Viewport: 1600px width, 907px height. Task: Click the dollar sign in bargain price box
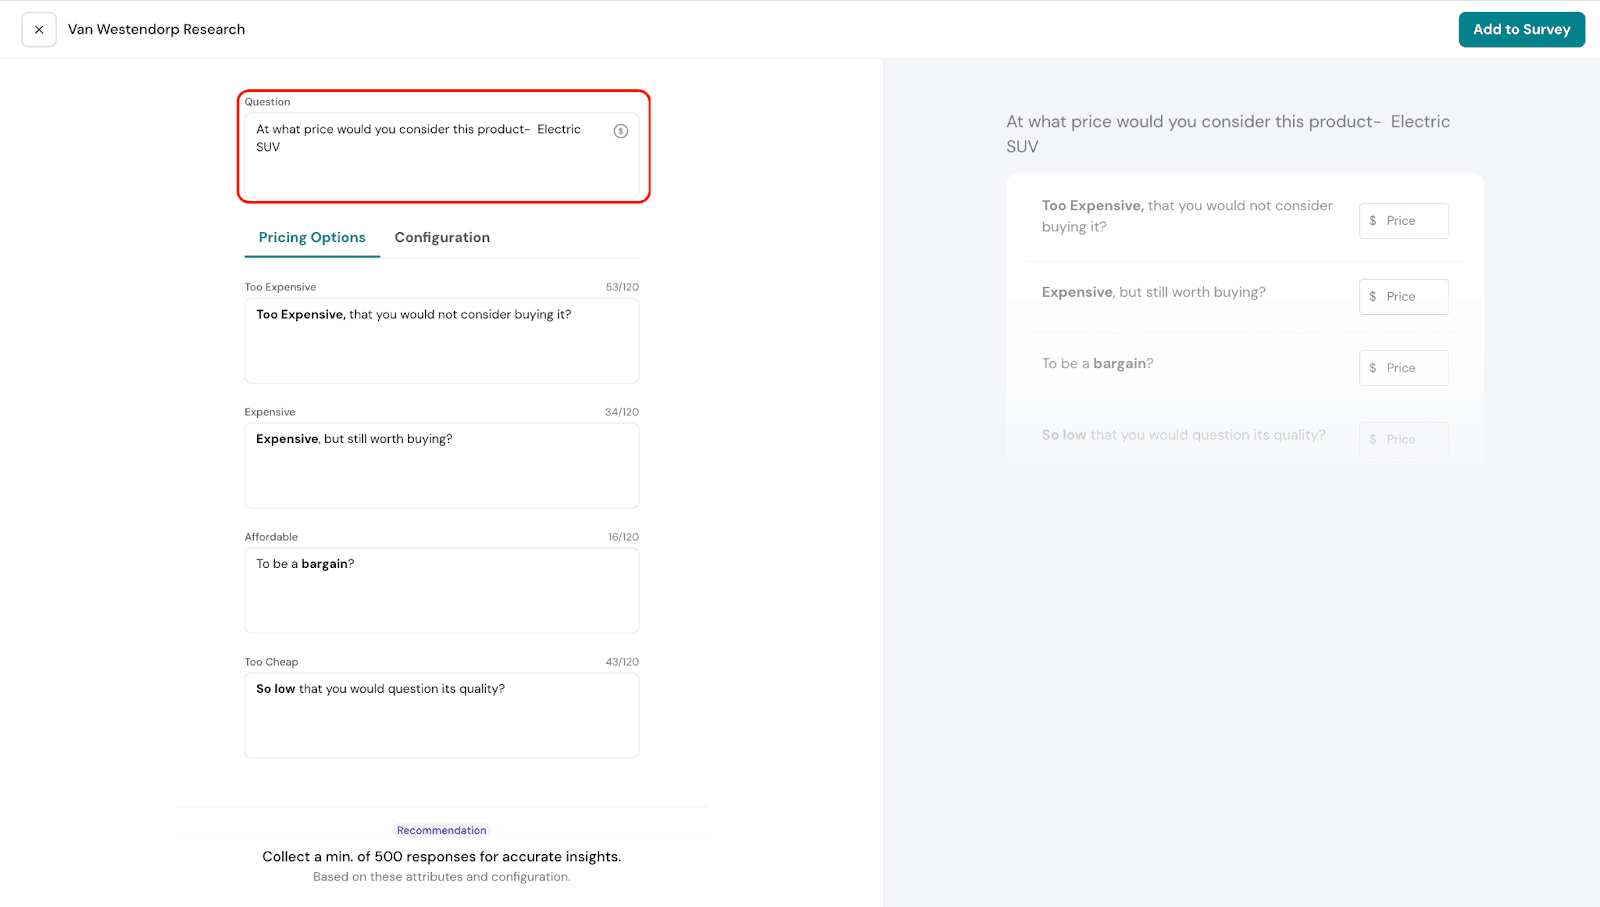pos(1373,368)
